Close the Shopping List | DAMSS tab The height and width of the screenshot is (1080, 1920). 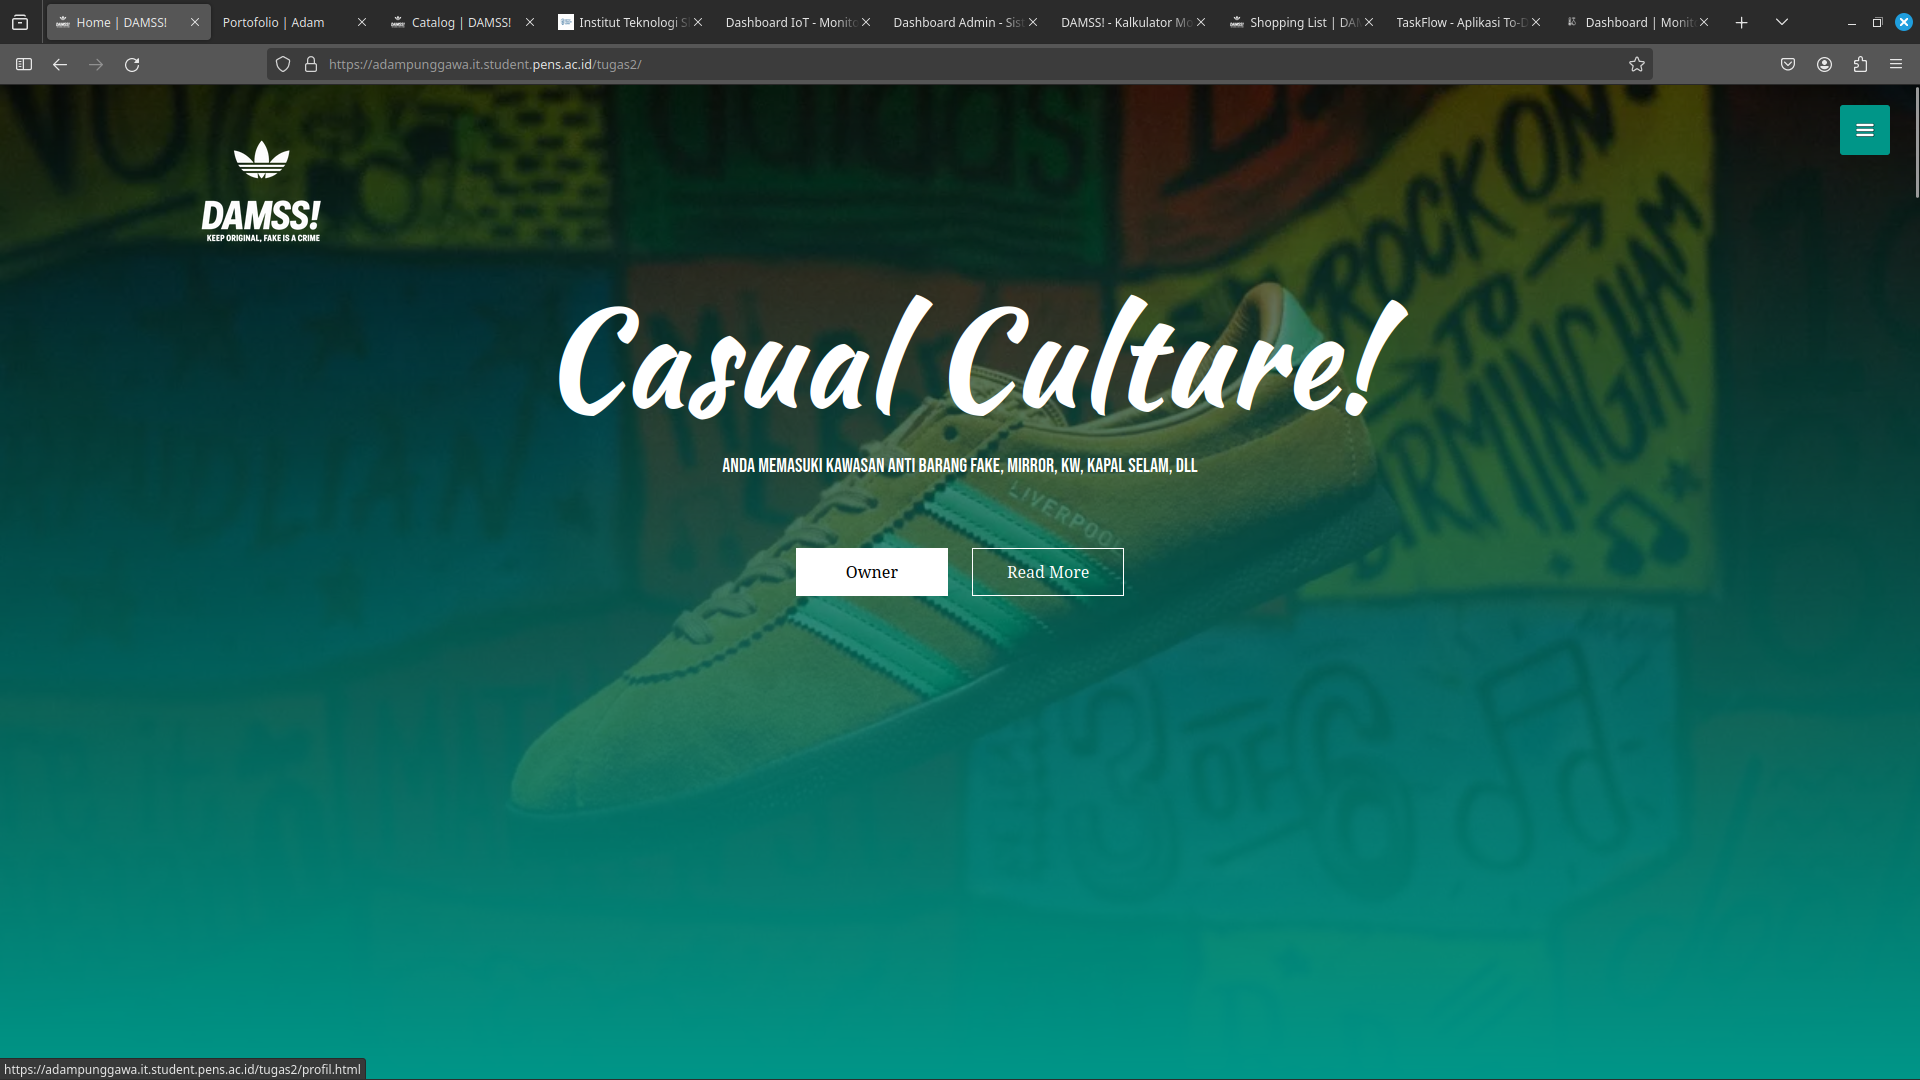pyautogui.click(x=1367, y=21)
